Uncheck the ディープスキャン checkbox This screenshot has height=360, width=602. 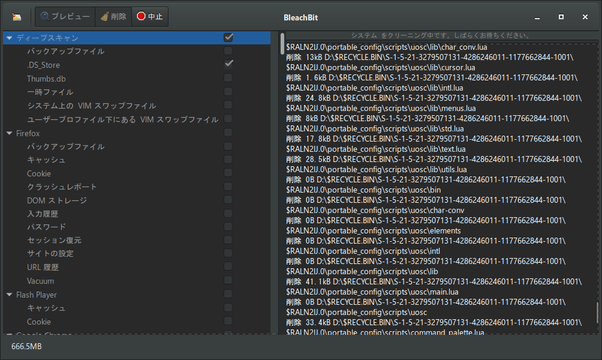(x=228, y=37)
